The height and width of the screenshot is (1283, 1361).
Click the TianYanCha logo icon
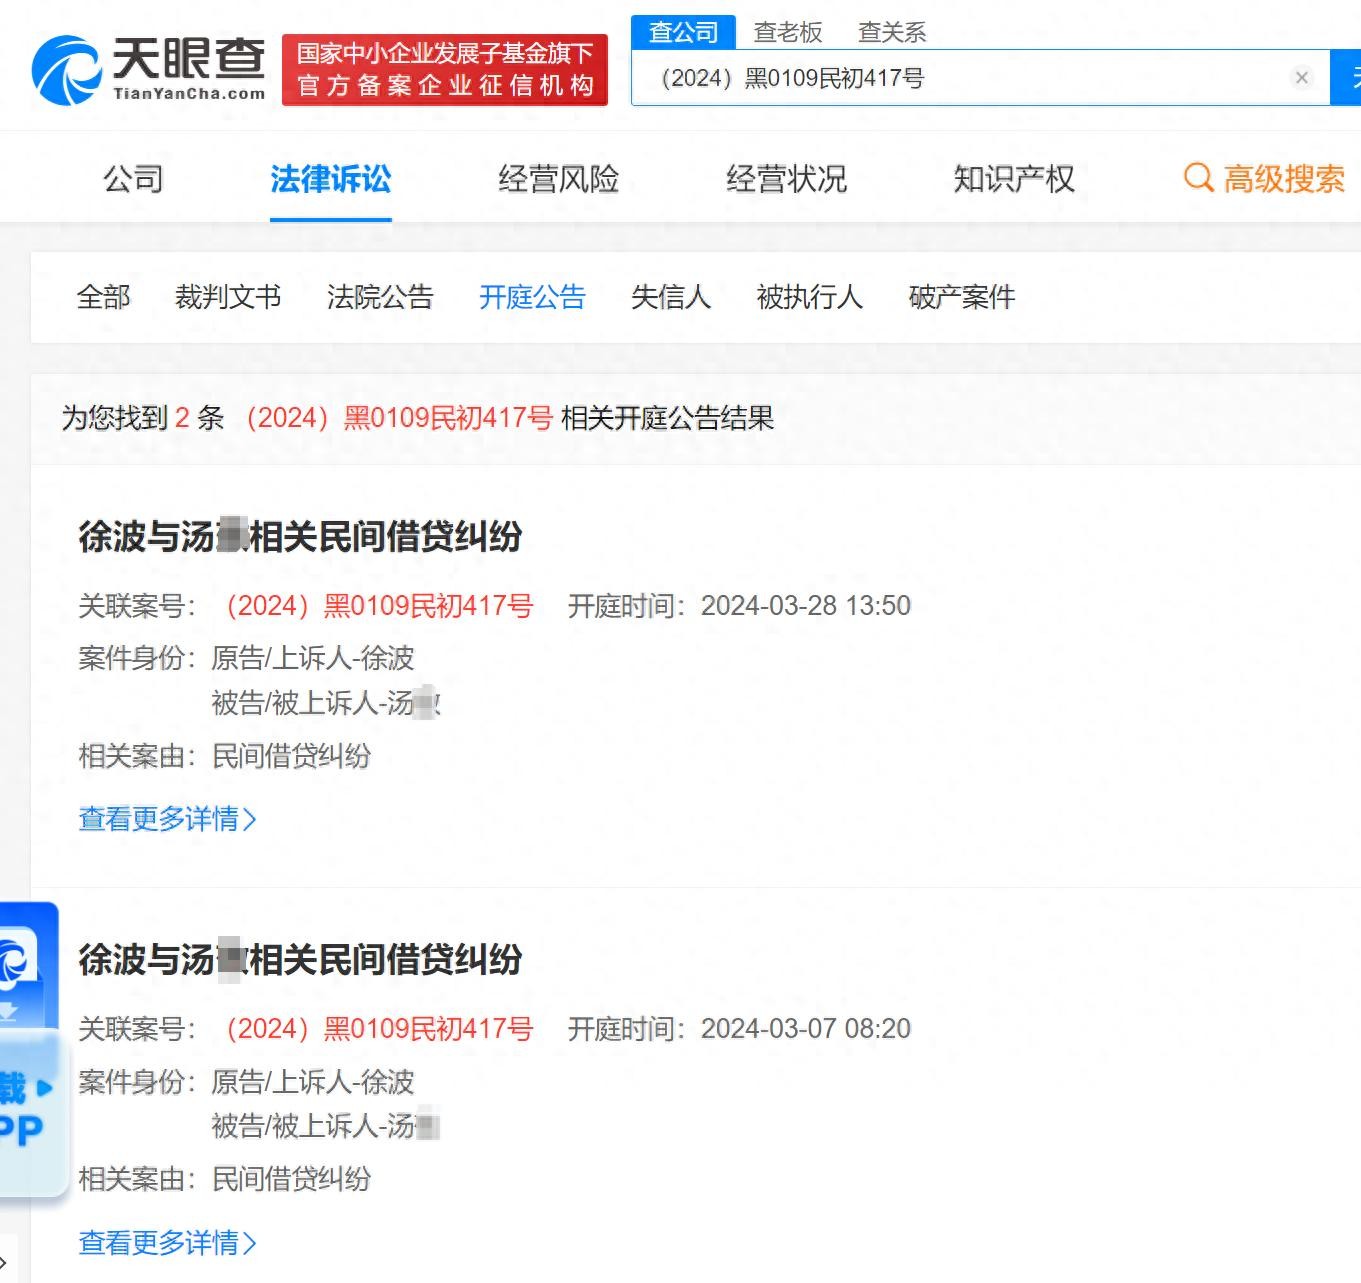(66, 70)
